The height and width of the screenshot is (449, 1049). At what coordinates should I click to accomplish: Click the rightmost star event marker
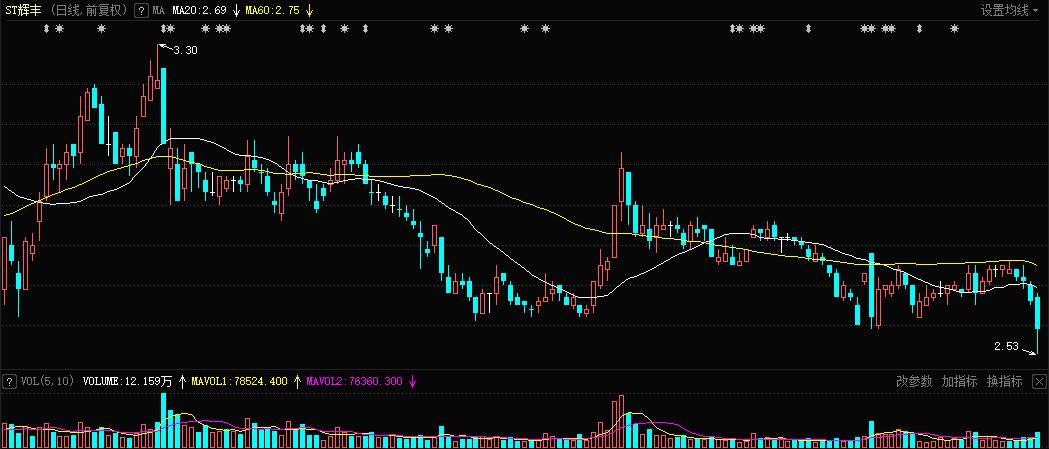pyautogui.click(x=955, y=29)
